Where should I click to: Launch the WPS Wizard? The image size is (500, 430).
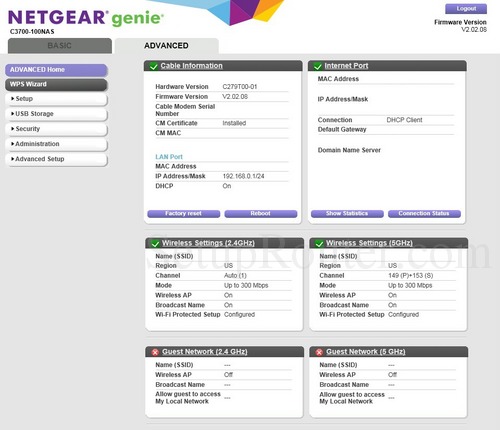click(x=56, y=85)
